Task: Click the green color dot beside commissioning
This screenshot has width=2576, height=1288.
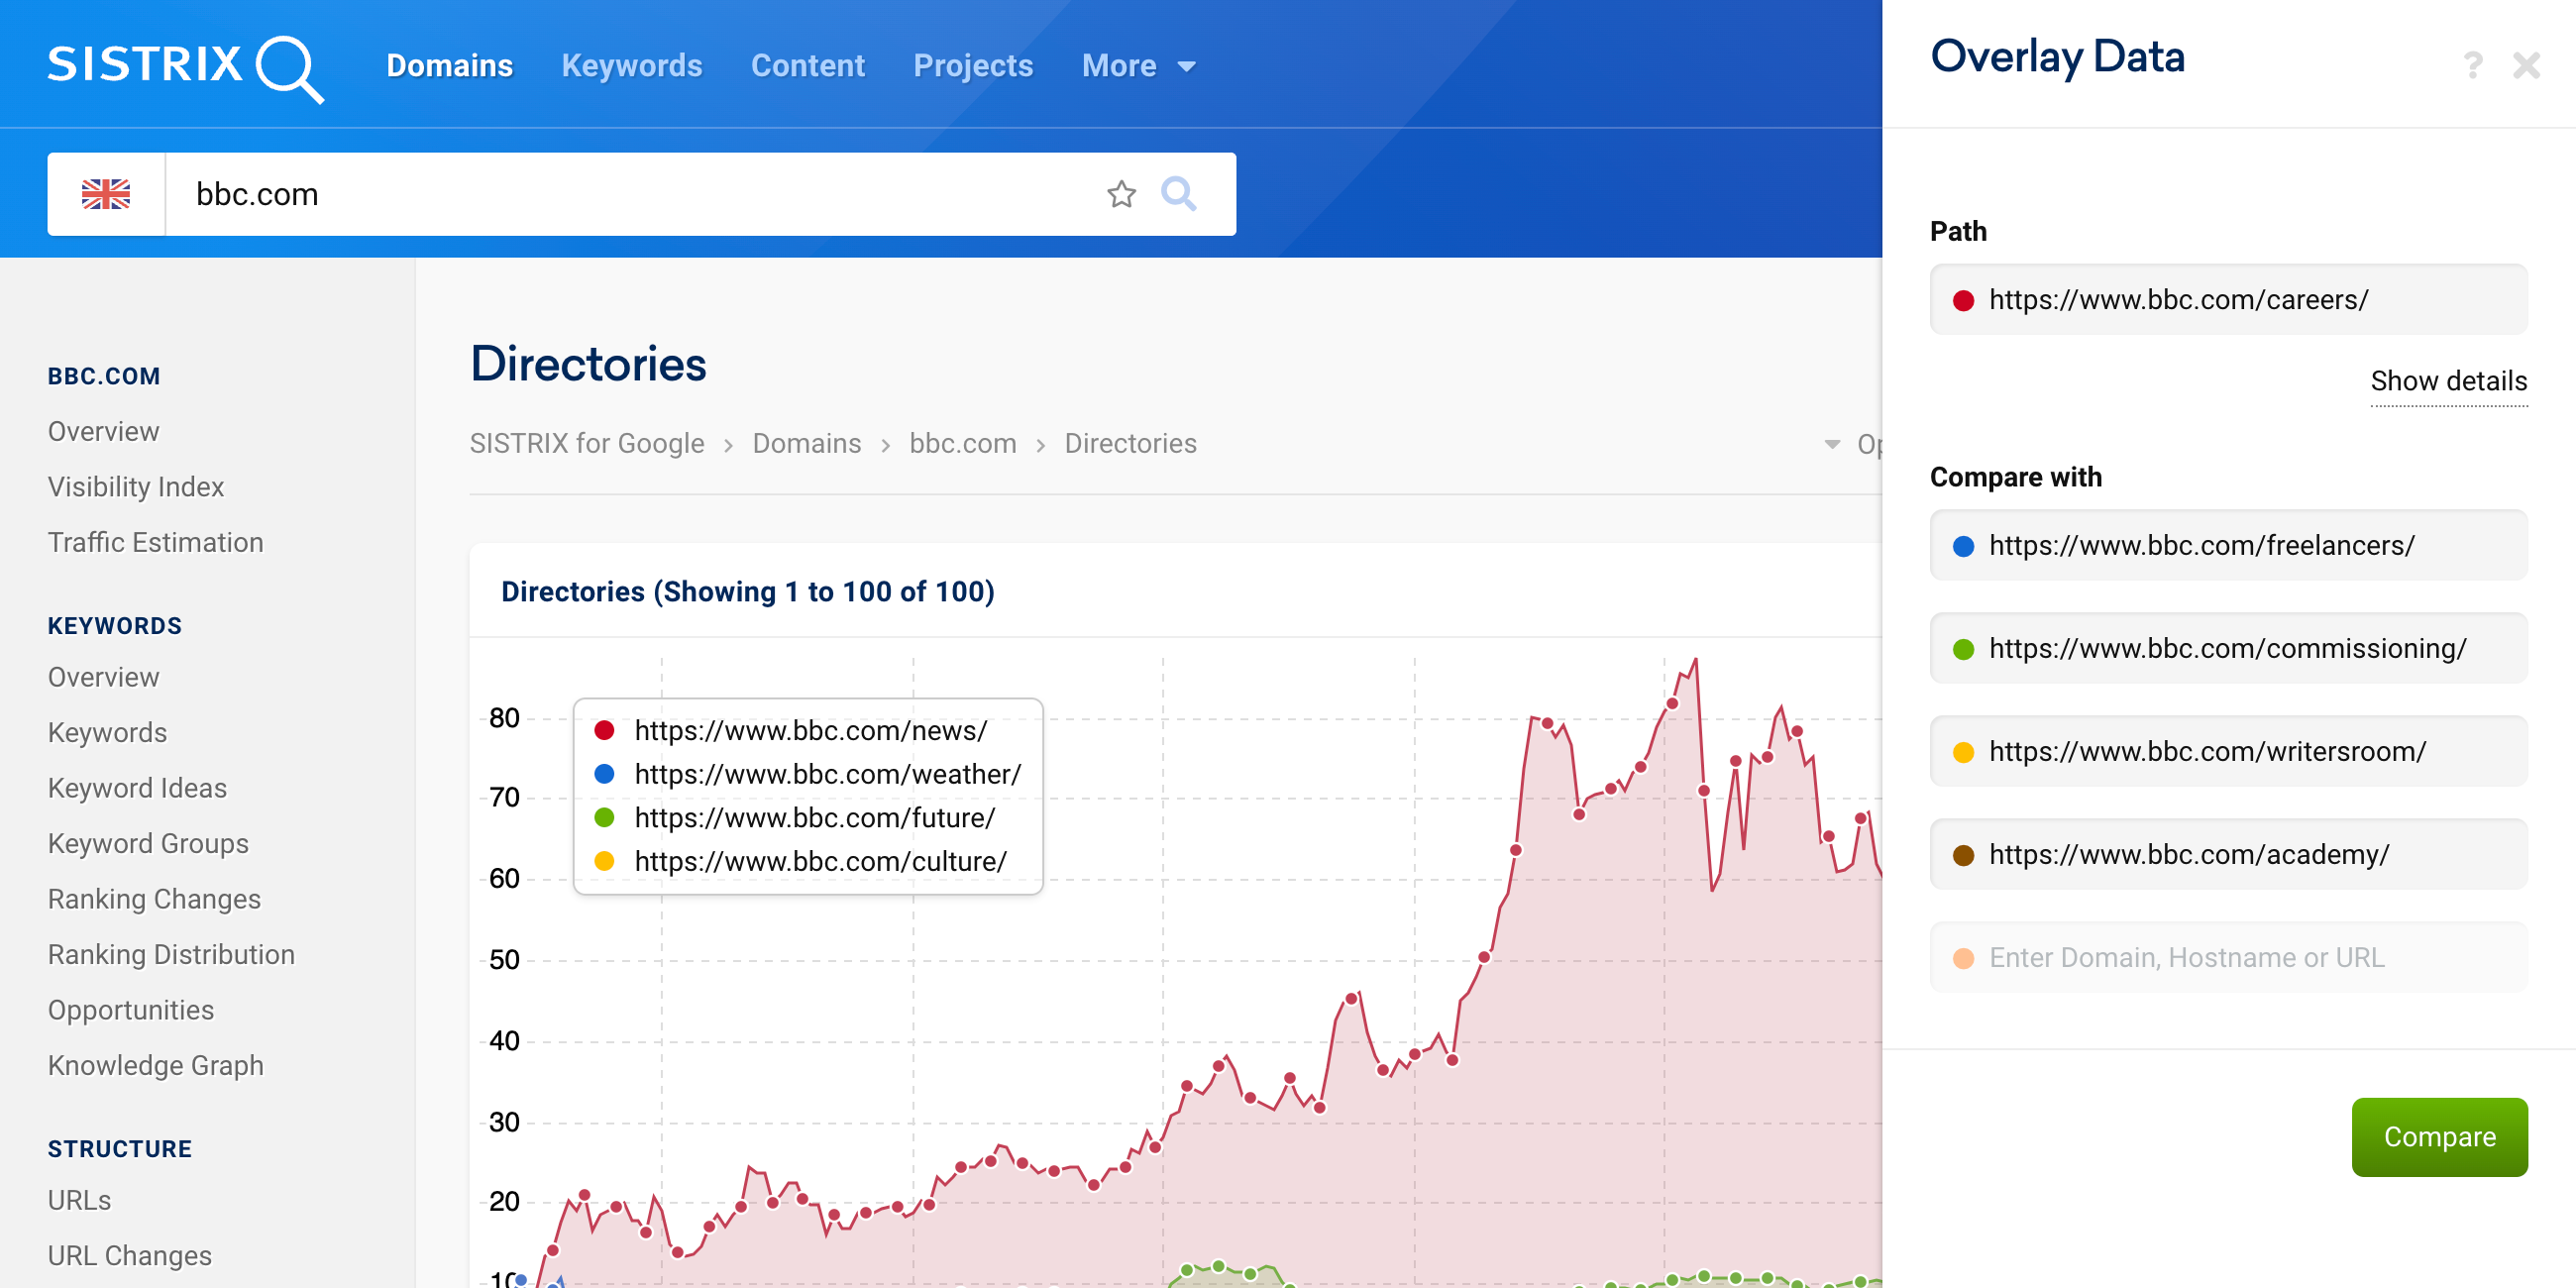Action: click(x=1963, y=649)
